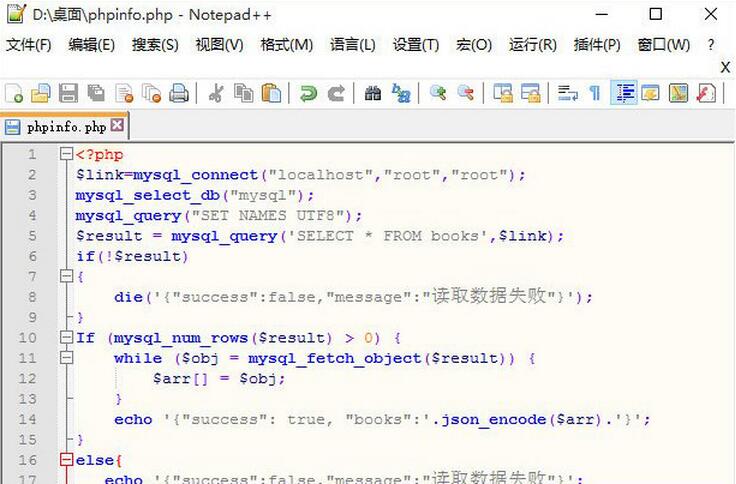The height and width of the screenshot is (484, 736).
Task: Click the Open file folder icon
Action: pyautogui.click(x=41, y=93)
